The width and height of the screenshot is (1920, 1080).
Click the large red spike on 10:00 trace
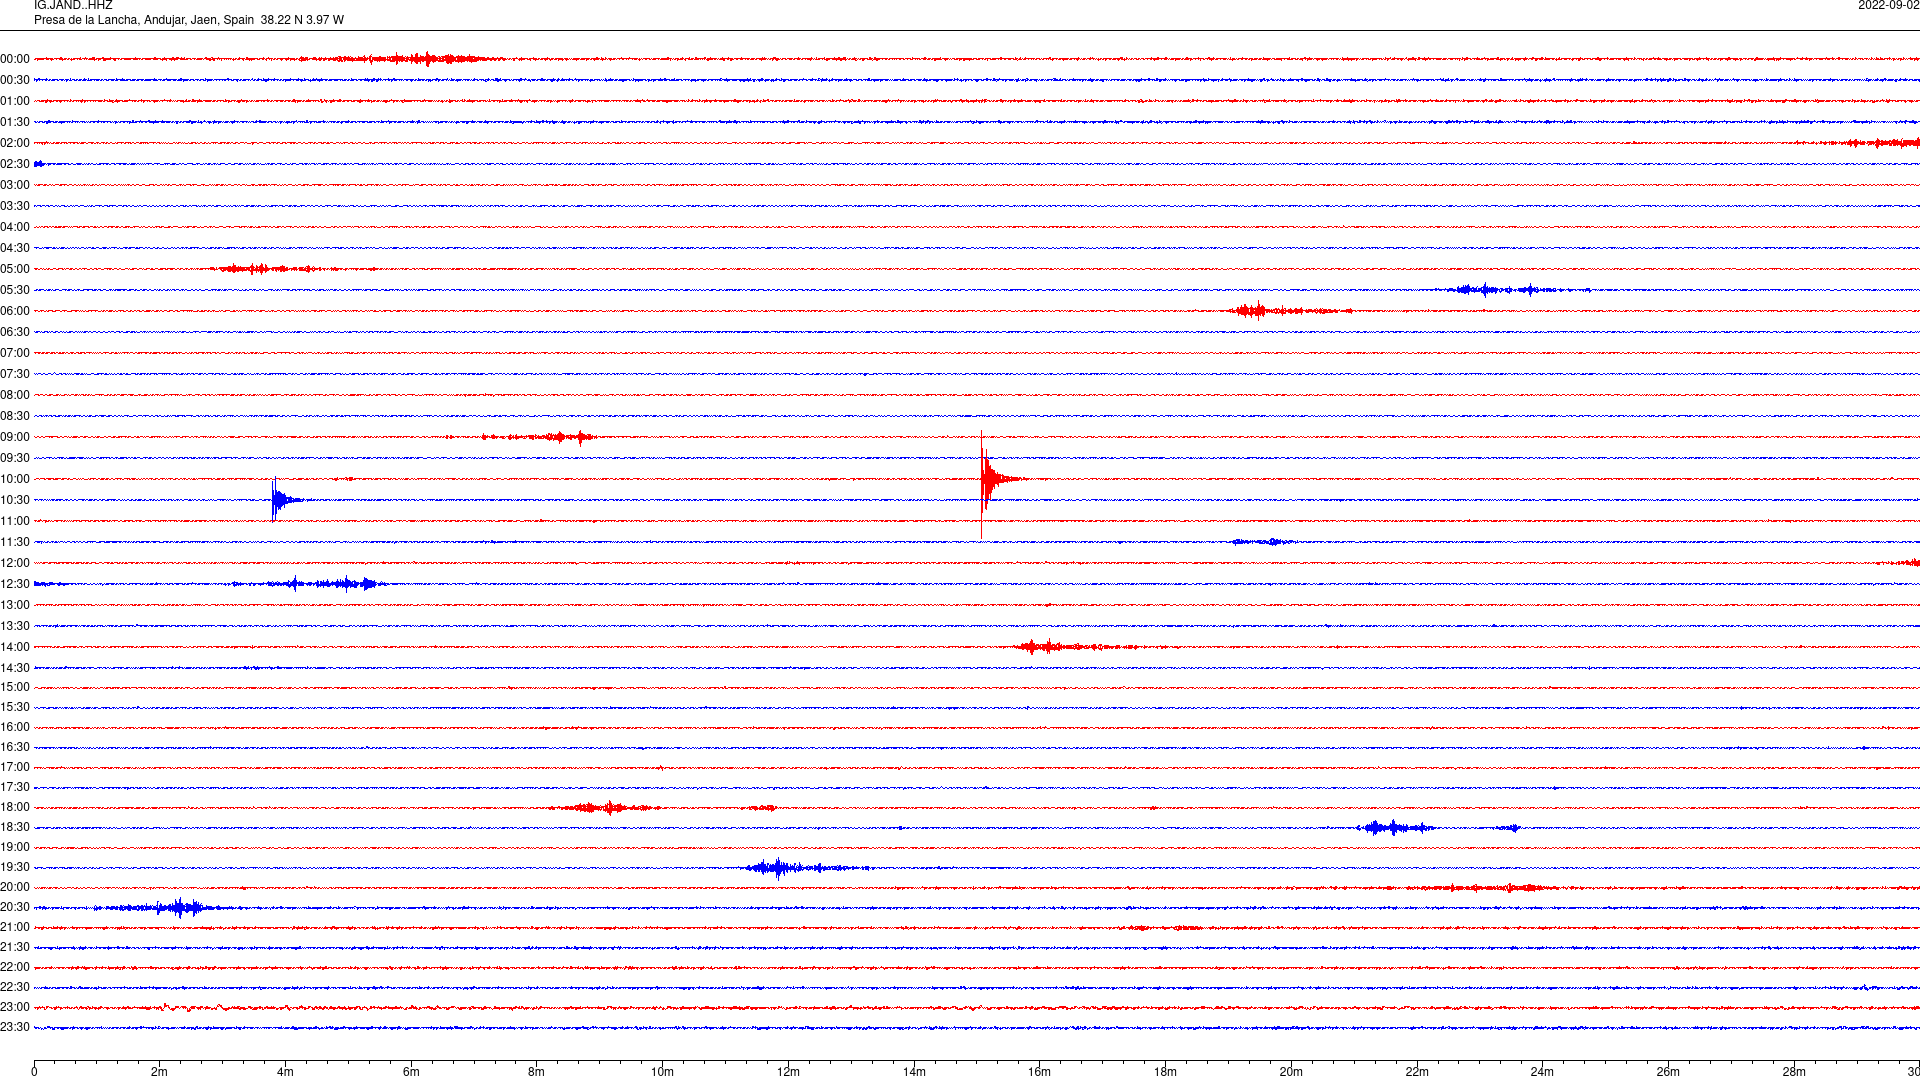[990, 480]
